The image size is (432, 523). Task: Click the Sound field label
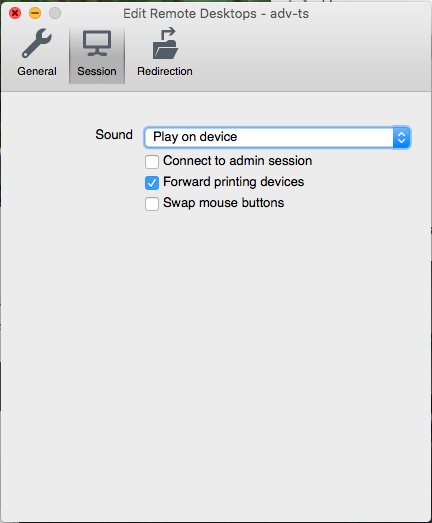point(114,135)
